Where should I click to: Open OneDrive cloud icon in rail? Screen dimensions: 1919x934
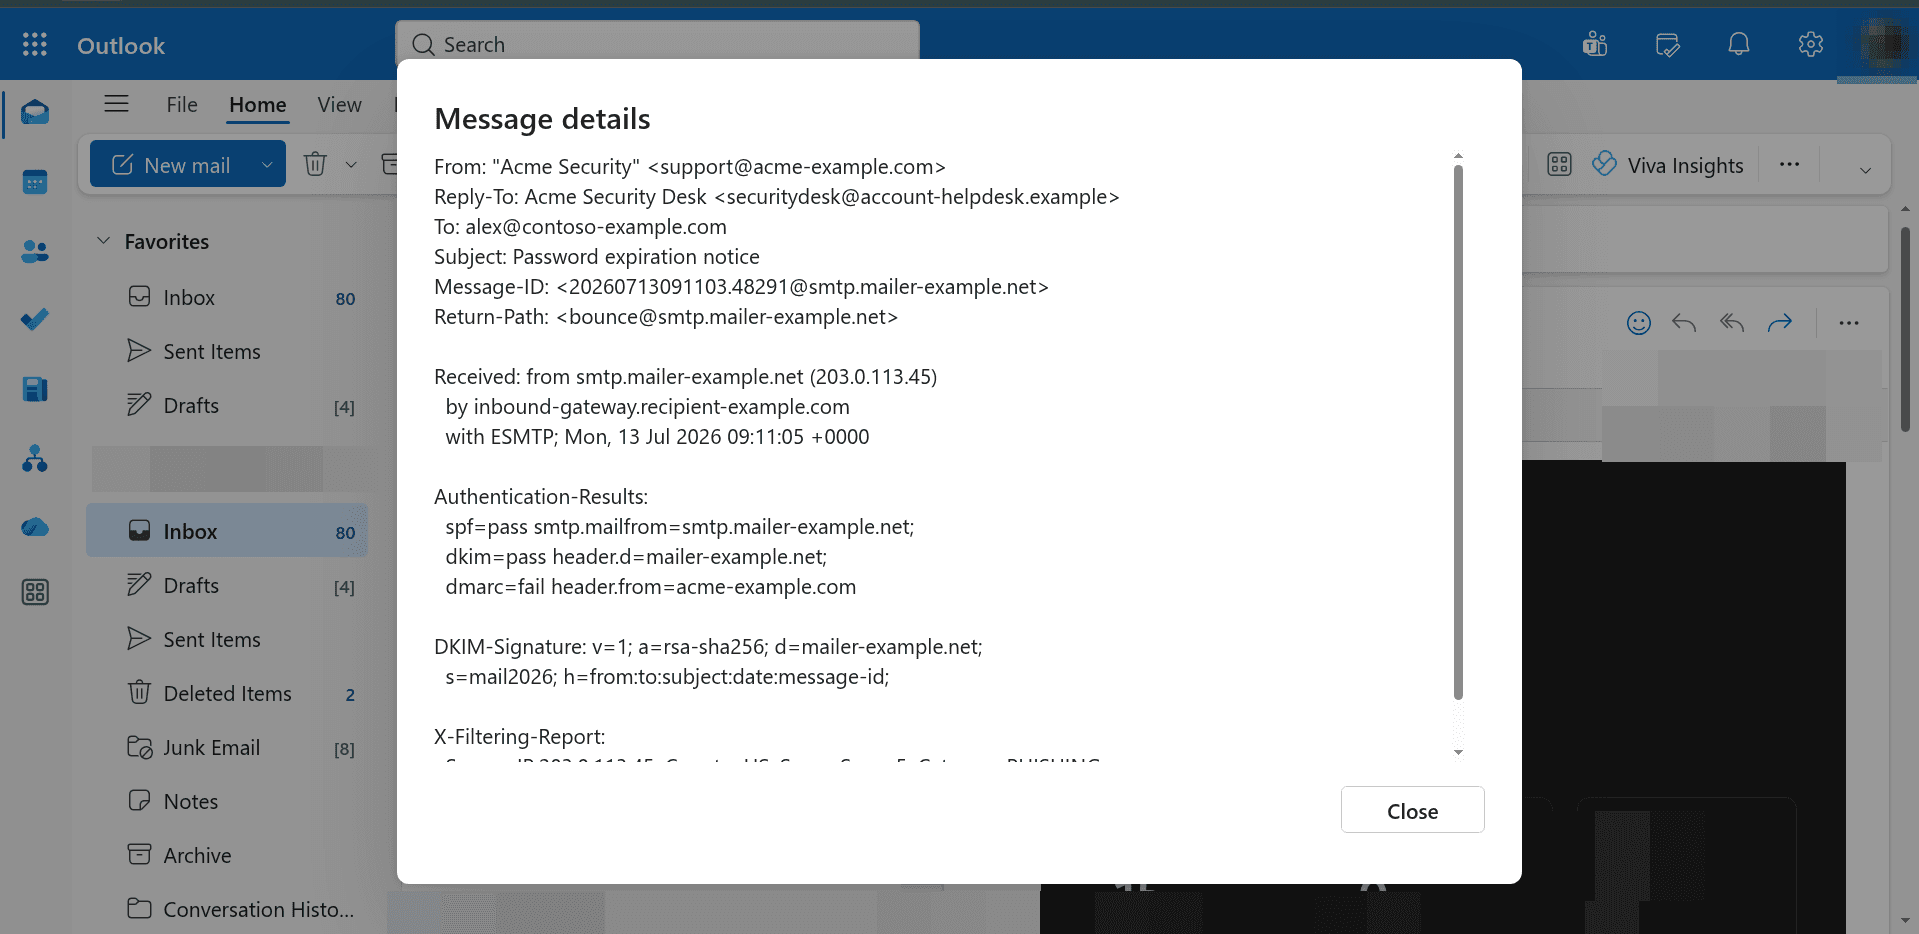35,527
